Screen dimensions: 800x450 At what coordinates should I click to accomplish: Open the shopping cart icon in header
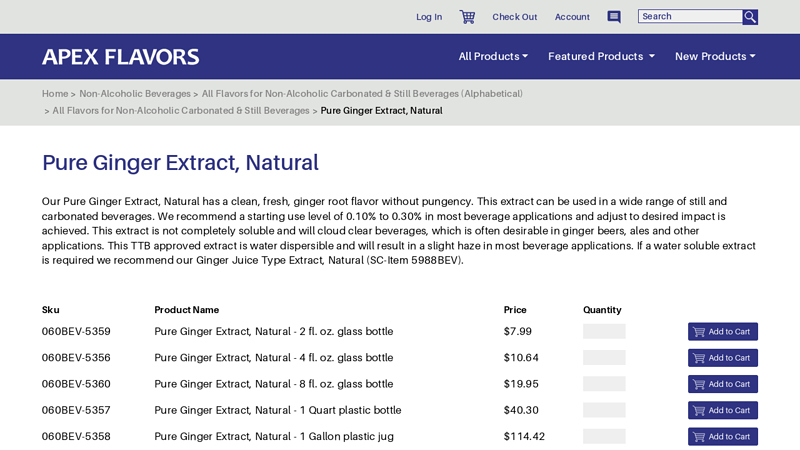pyautogui.click(x=467, y=17)
